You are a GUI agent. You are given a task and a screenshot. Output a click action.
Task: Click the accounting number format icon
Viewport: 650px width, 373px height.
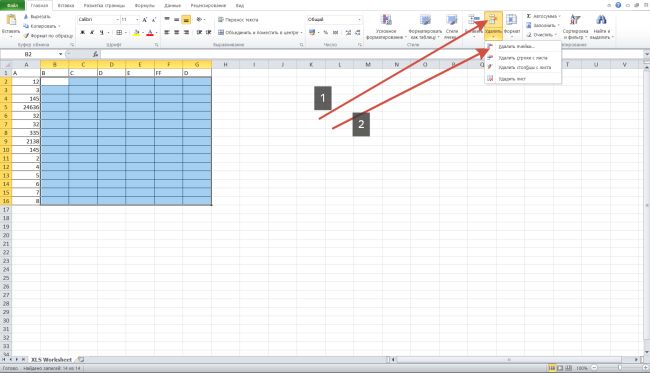(x=312, y=32)
